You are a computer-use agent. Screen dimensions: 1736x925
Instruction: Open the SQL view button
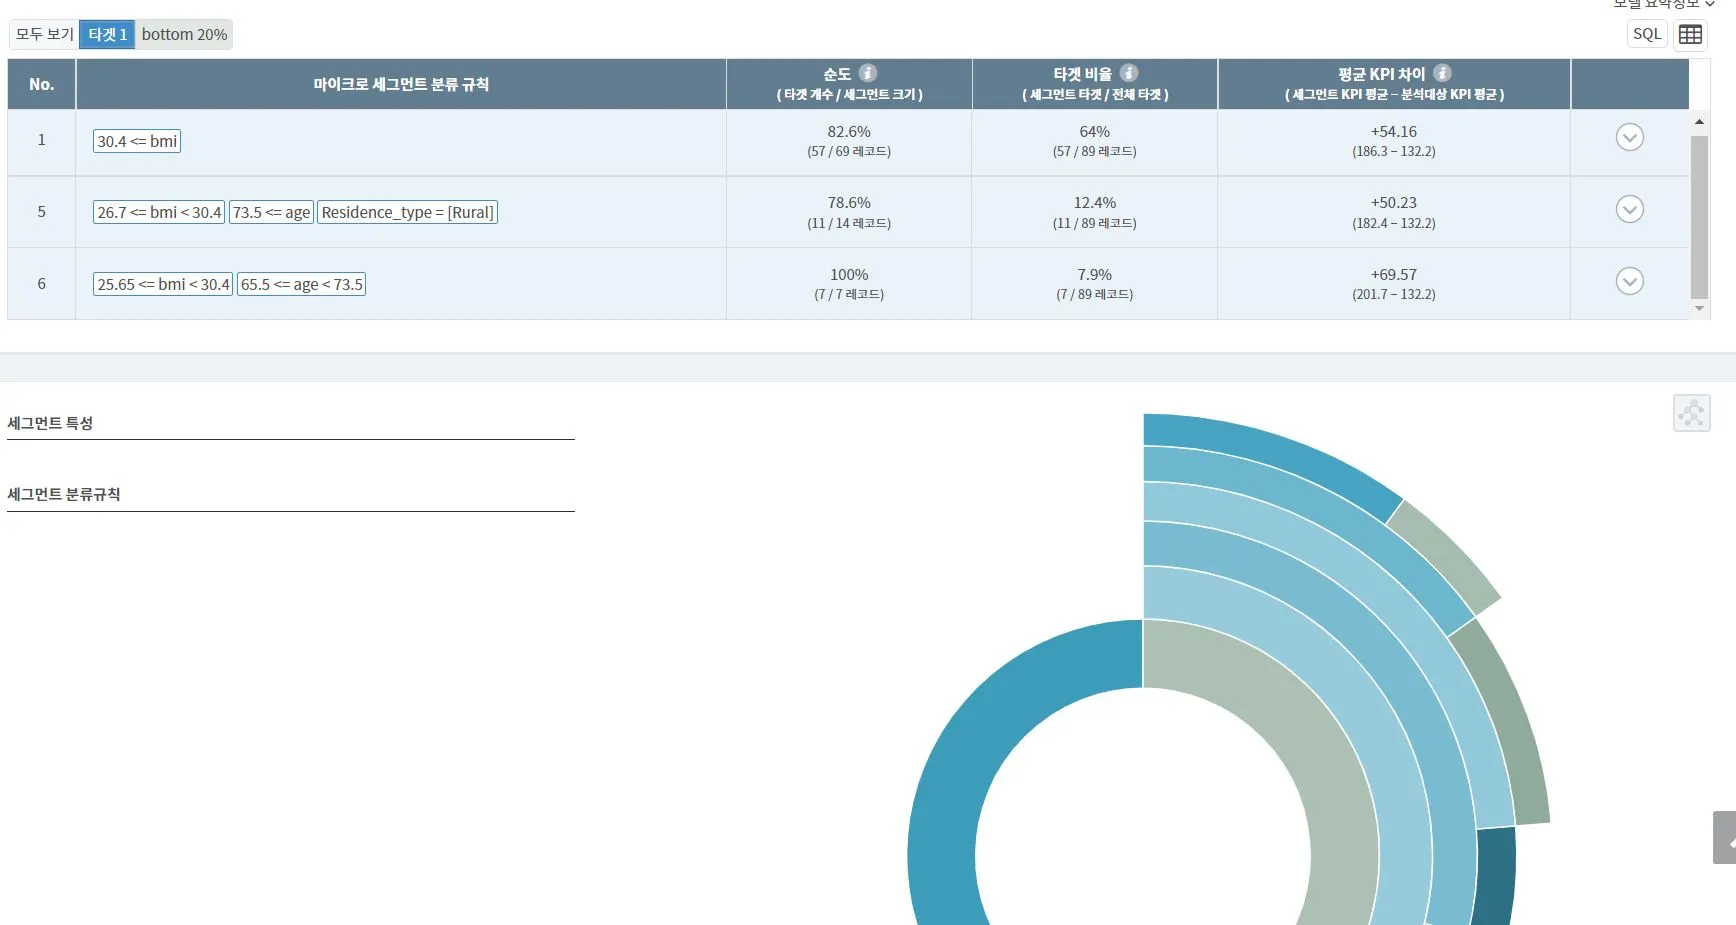pyautogui.click(x=1647, y=34)
